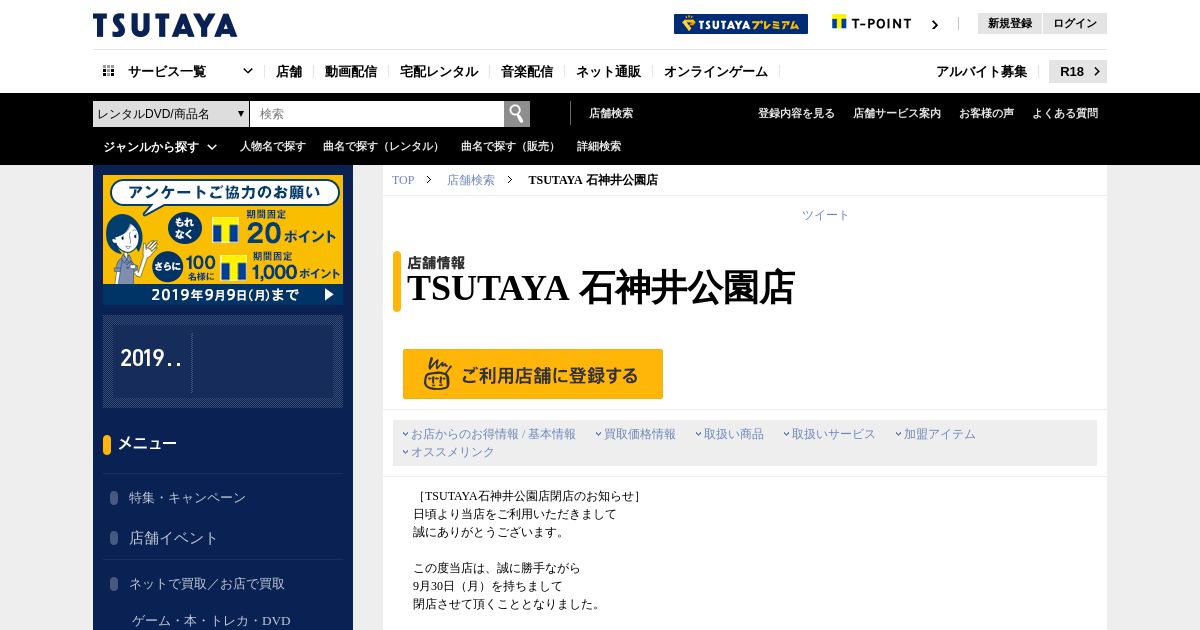
Task: Open the 店舗 menu item
Action: coord(289,71)
